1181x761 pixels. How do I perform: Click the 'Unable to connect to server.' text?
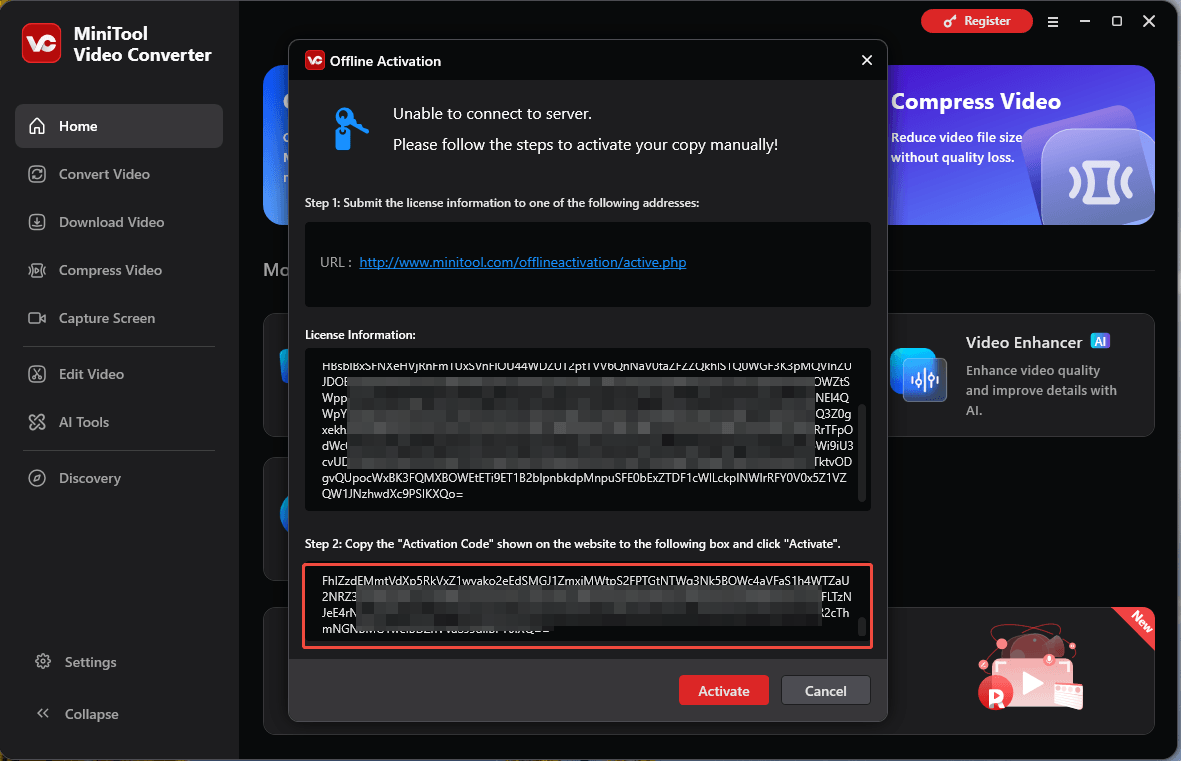point(493,114)
